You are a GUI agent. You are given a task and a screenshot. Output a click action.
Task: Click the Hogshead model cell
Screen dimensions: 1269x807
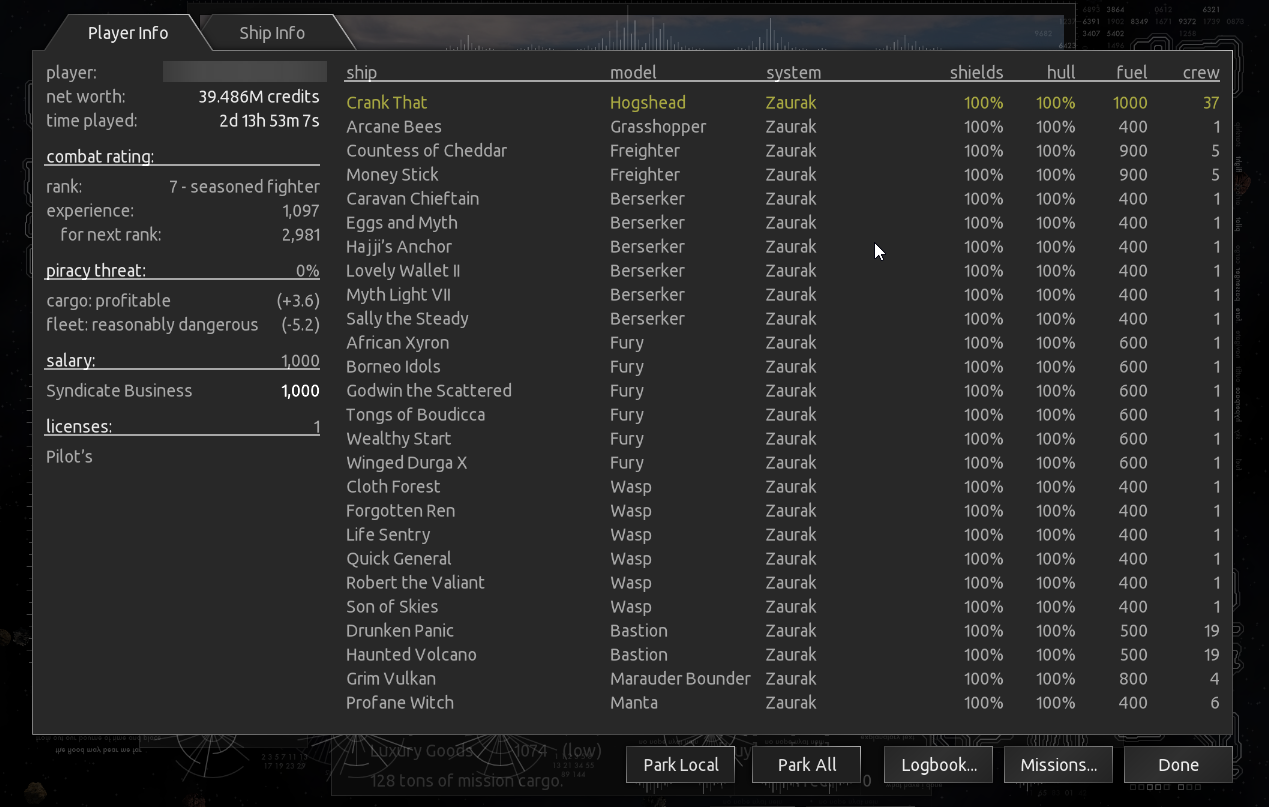coord(648,103)
